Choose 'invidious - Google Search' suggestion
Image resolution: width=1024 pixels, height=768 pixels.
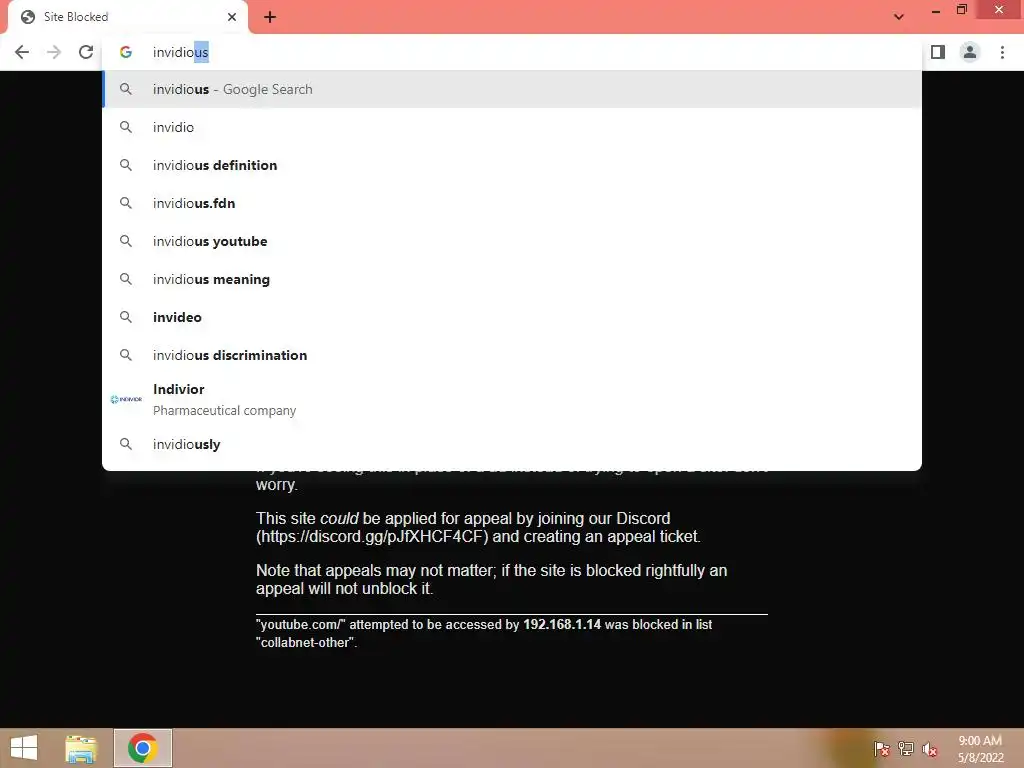click(512, 89)
